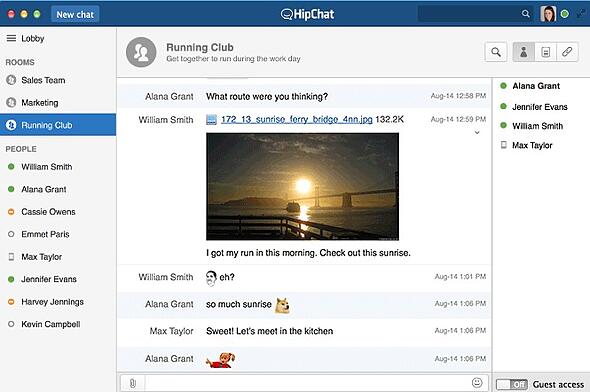
Task: Select Max Taylor in the room members panel
Action: (x=532, y=145)
